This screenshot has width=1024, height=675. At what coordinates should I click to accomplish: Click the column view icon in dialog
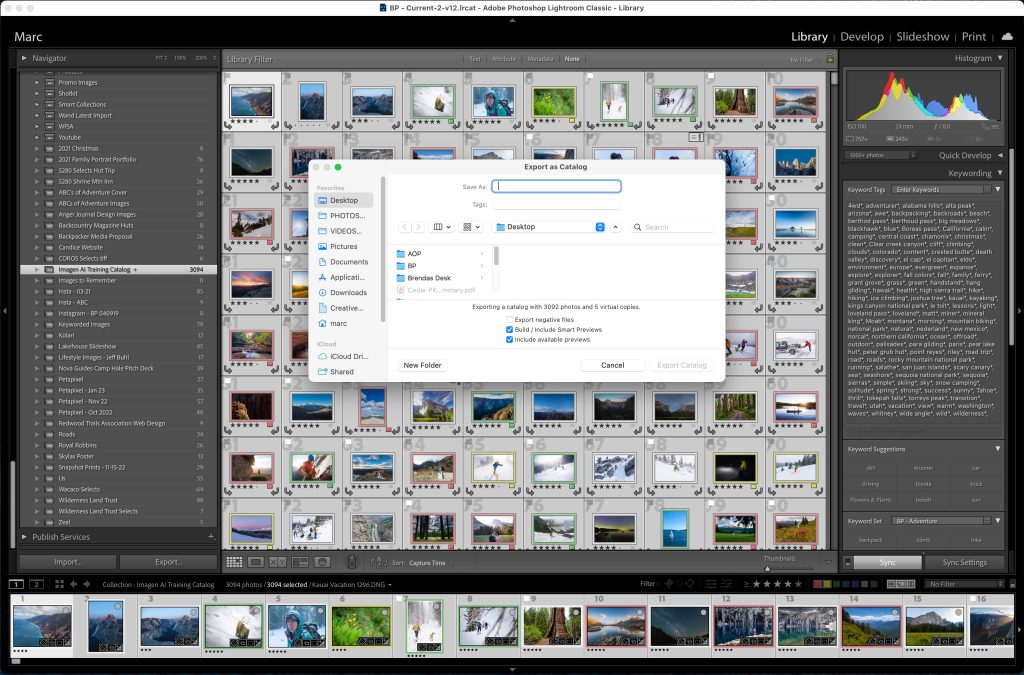tap(436, 227)
